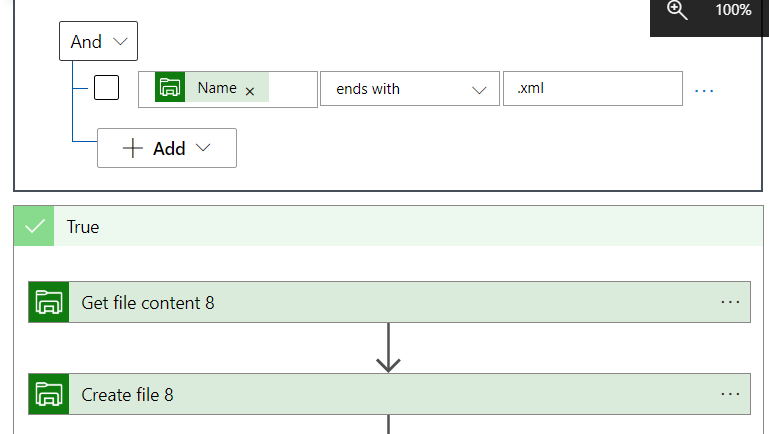The image size is (769, 434).
Task: Expand the Get file content 8 action
Action: coord(389,302)
